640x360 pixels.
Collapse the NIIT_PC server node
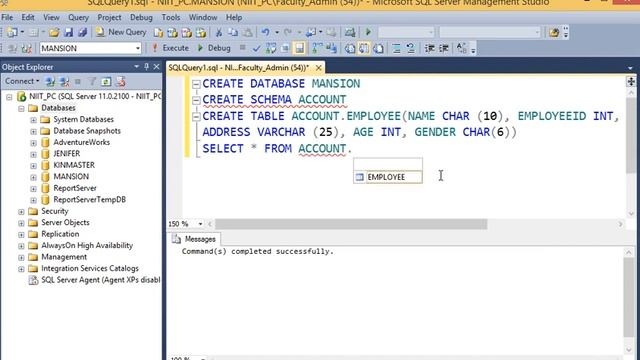[x=9, y=97]
